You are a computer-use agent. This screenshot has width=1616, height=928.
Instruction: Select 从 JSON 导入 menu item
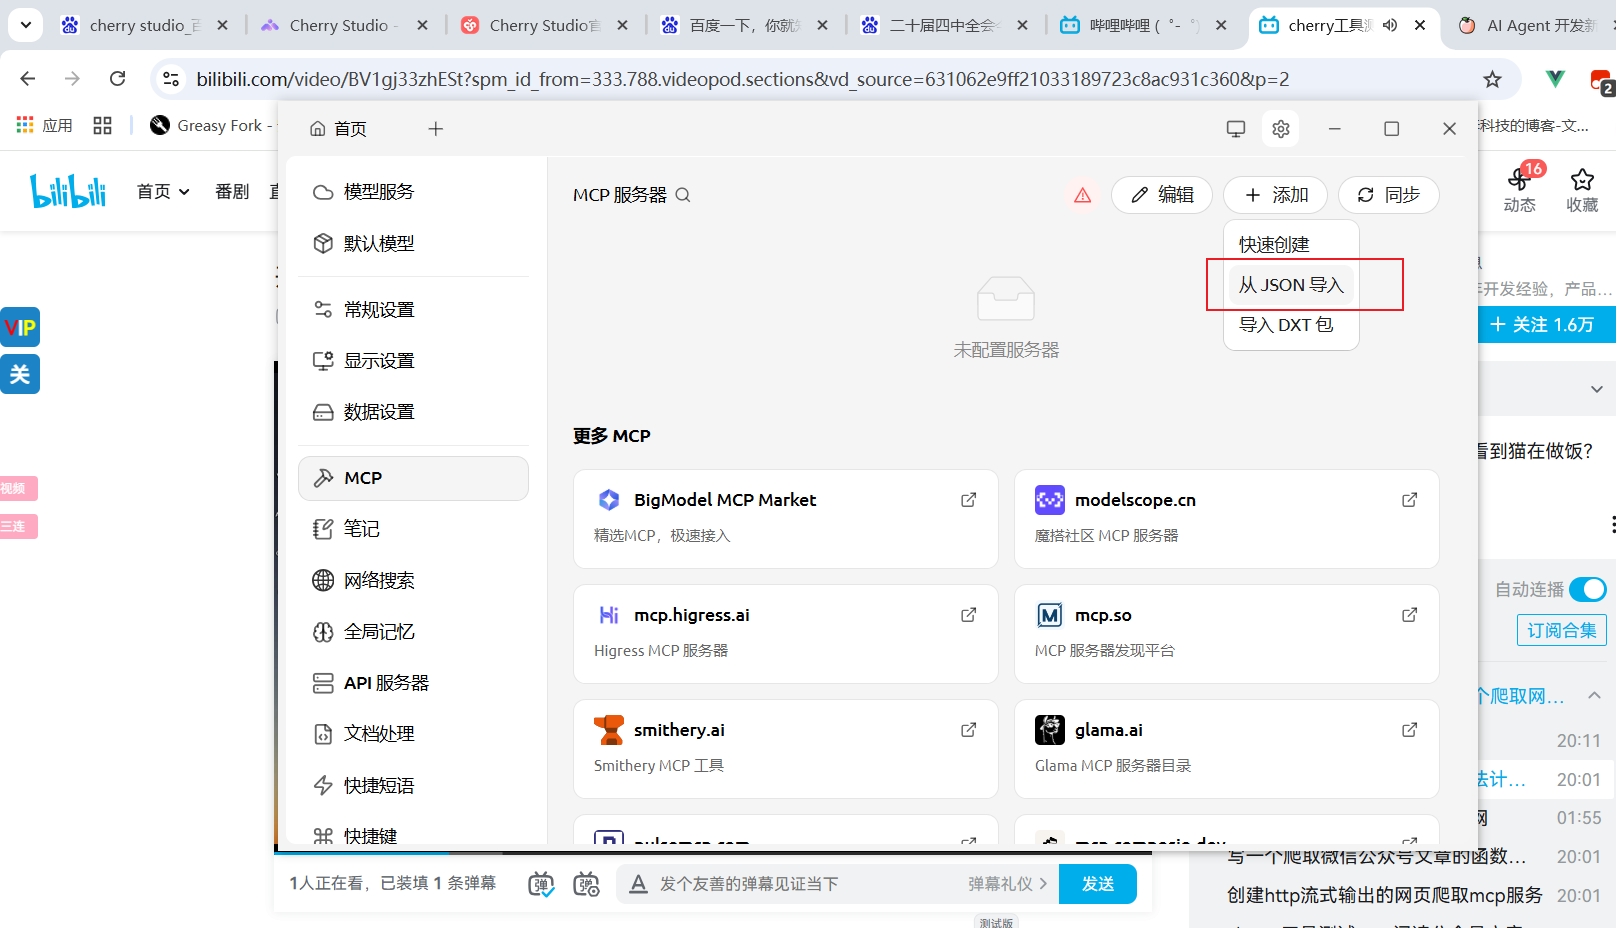[x=1290, y=285]
